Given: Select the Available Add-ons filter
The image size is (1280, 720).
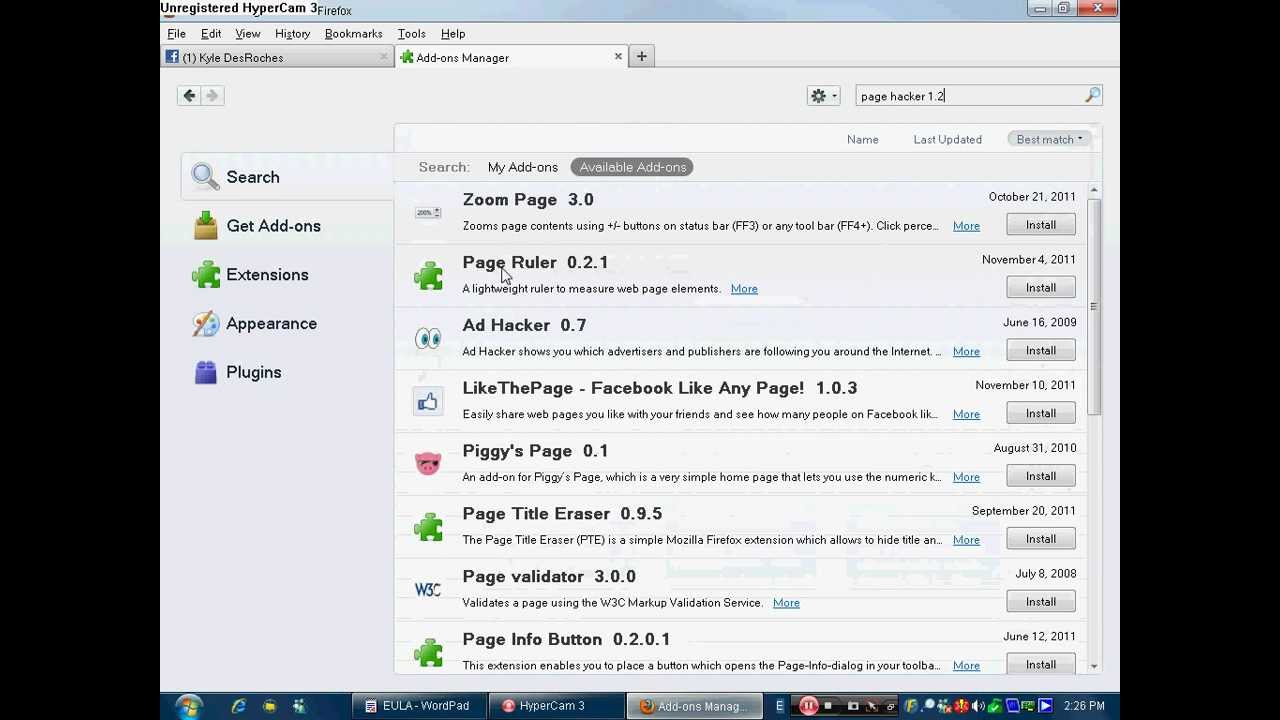Looking at the screenshot, I should [632, 167].
